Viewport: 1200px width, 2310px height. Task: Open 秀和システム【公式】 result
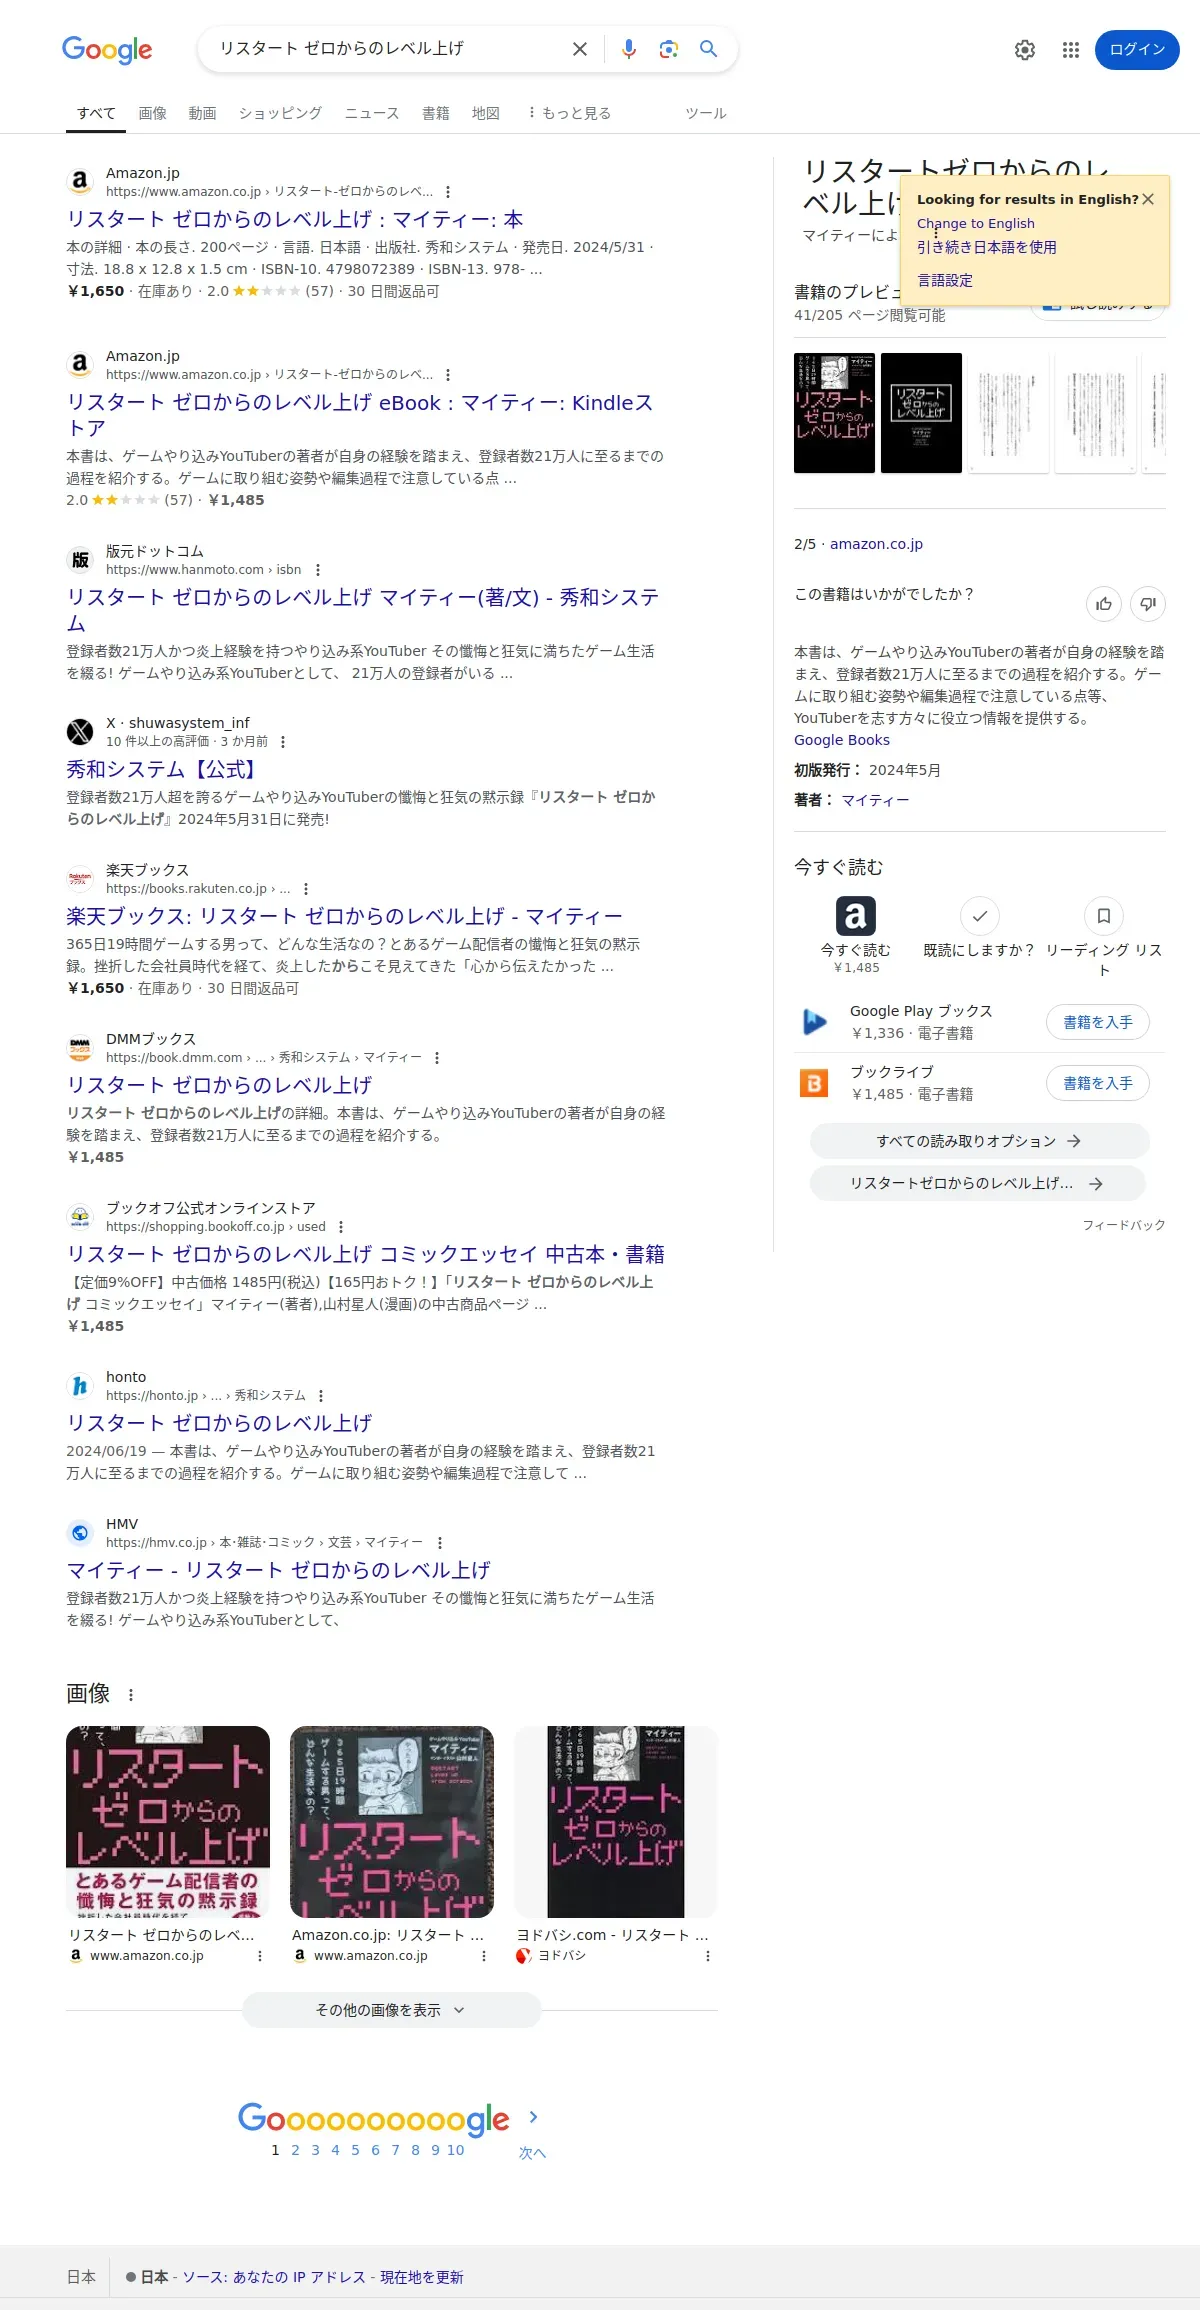[163, 769]
